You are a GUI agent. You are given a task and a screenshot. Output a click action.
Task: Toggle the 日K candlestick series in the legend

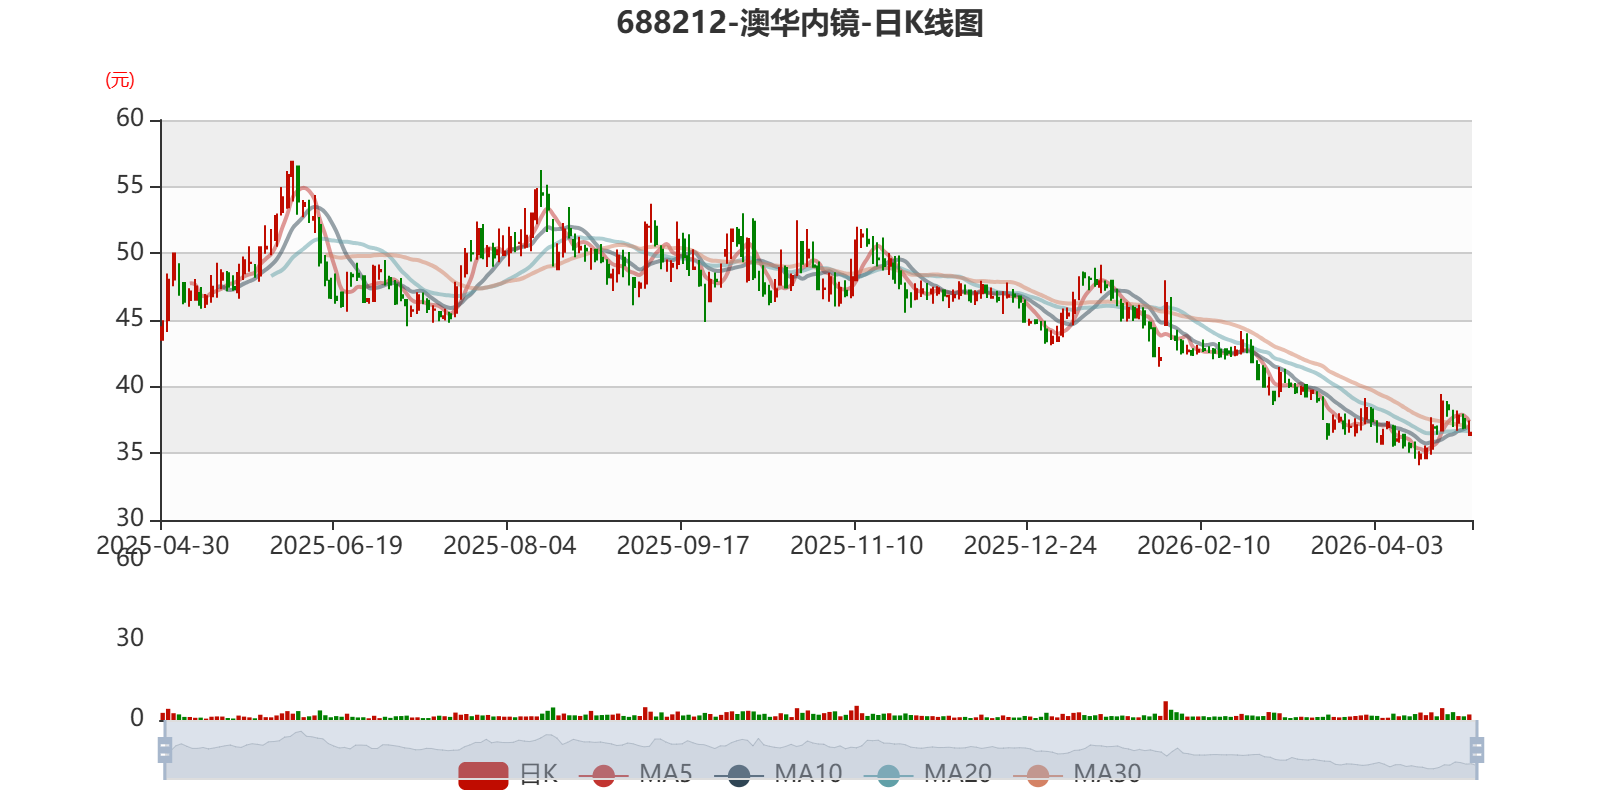(508, 775)
